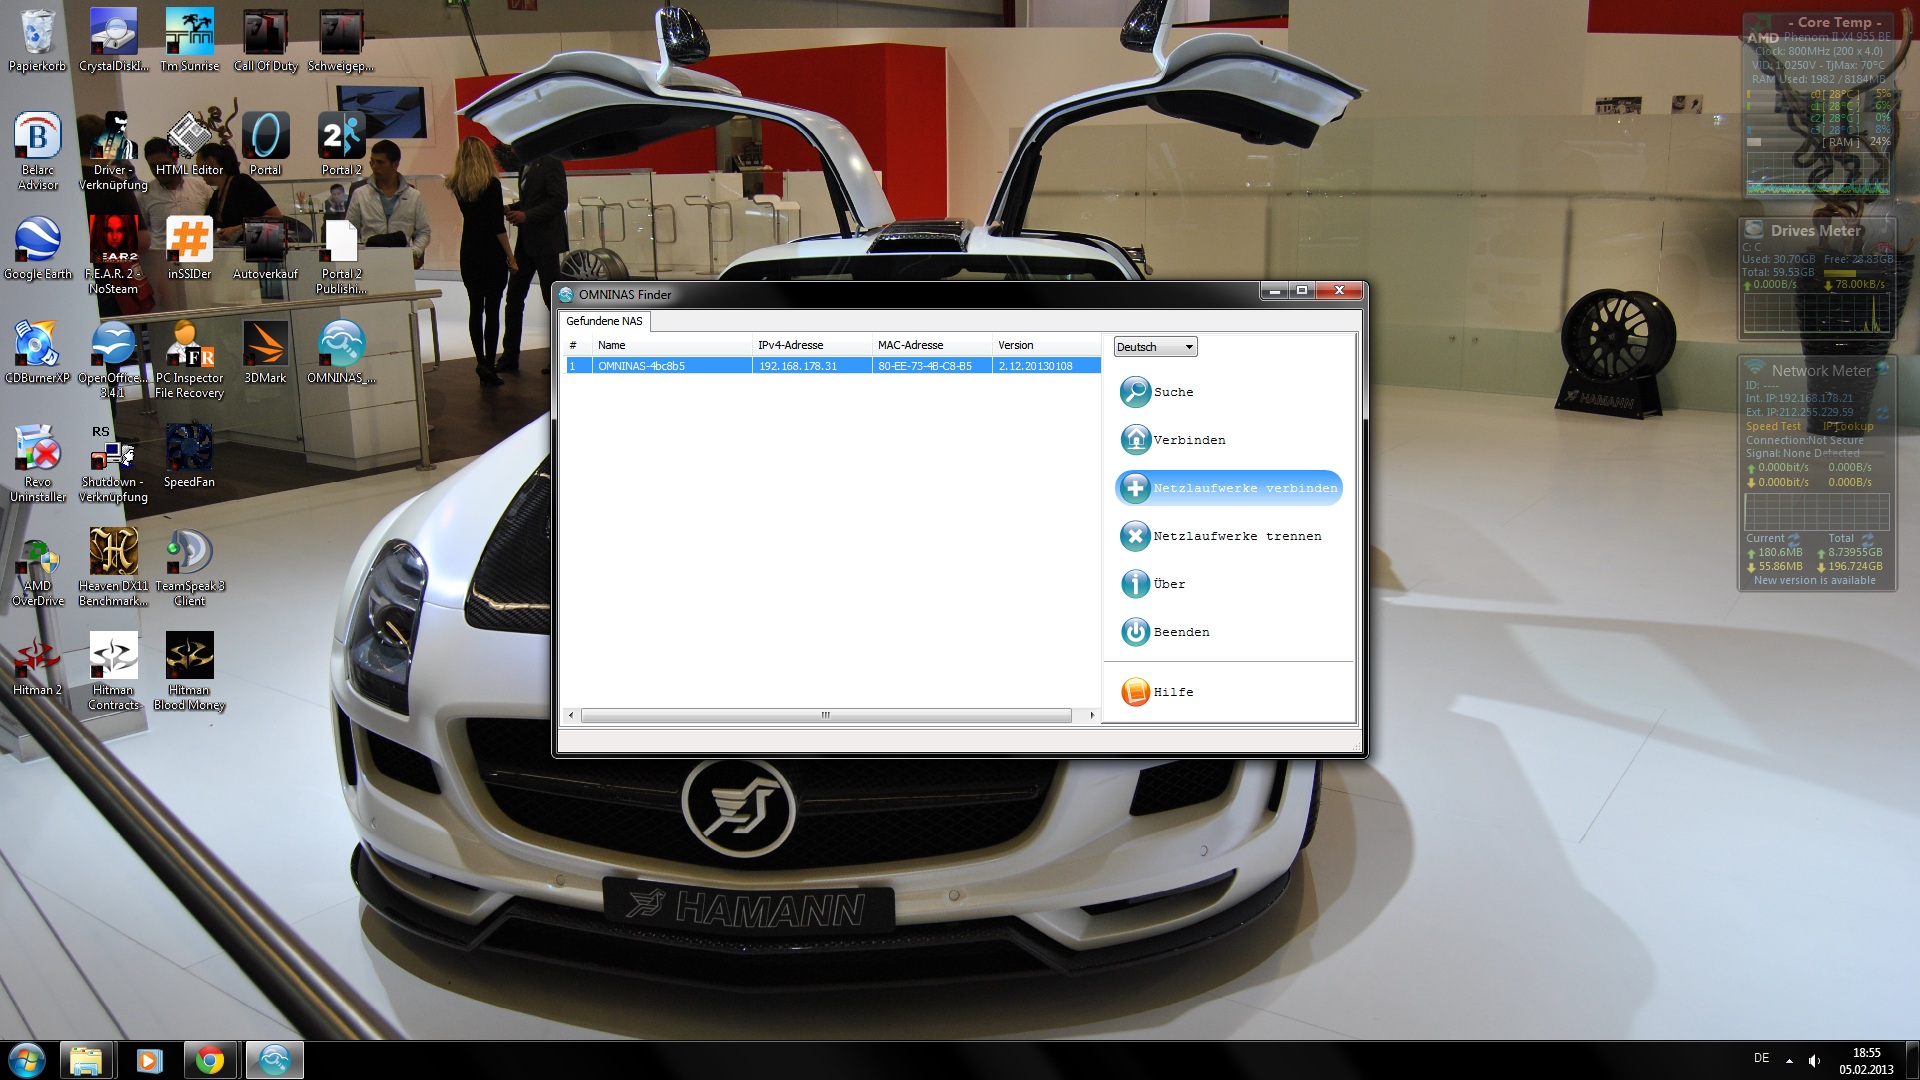Show hidden system tray icons

tap(1789, 1060)
